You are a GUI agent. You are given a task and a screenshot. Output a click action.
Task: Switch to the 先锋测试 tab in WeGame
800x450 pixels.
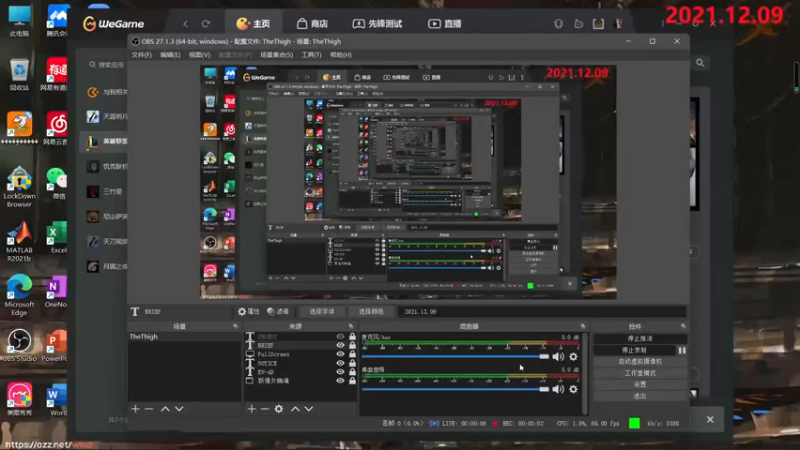click(x=378, y=23)
